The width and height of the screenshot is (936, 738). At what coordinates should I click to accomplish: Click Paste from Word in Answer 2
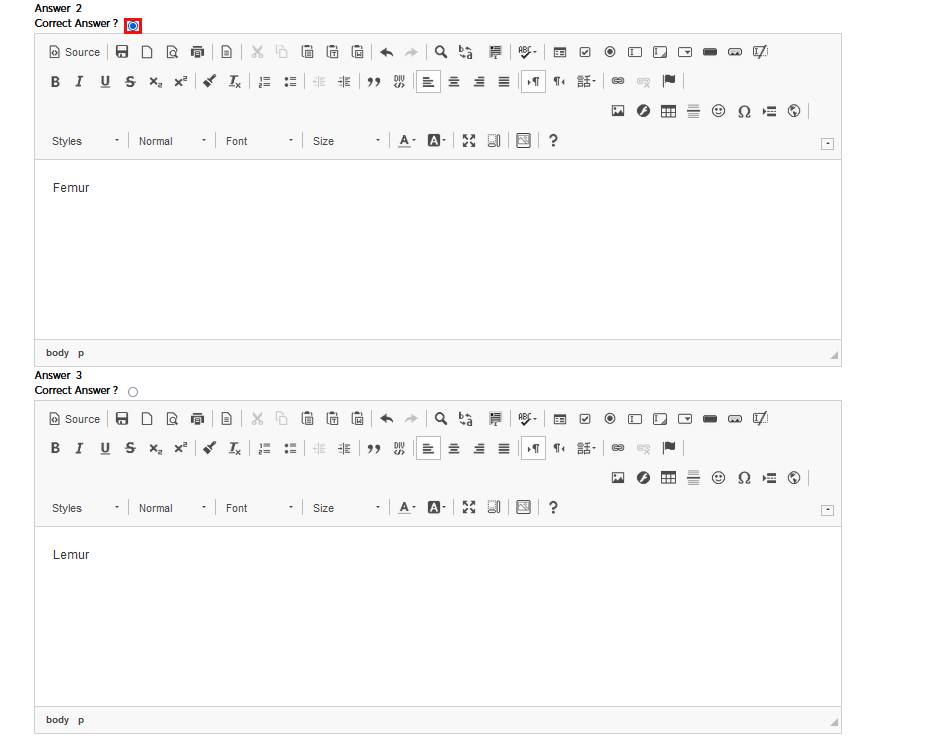click(x=358, y=52)
